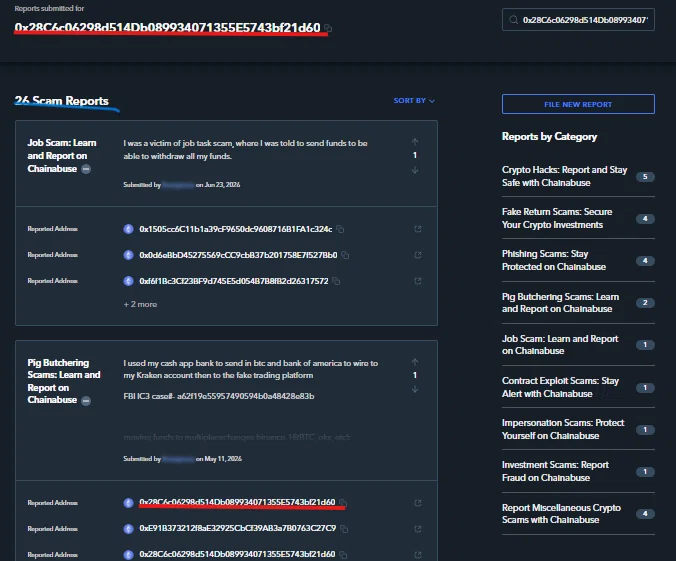This screenshot has width=676, height=561.
Task: Focus the address search field
Action: [x=578, y=20]
